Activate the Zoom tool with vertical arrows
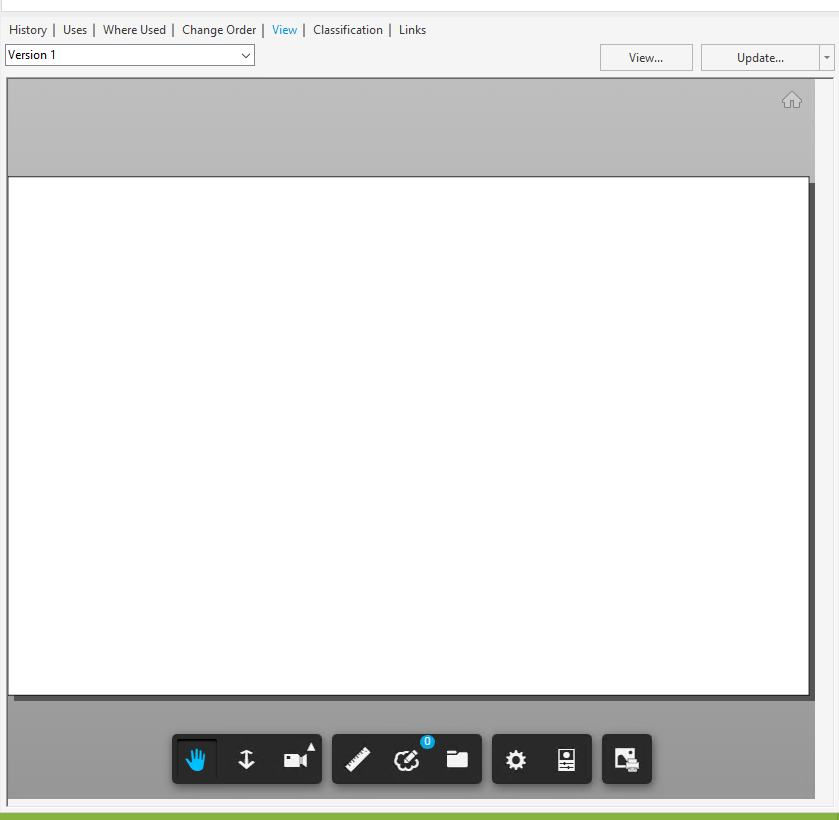The image size is (839, 820). click(246, 759)
